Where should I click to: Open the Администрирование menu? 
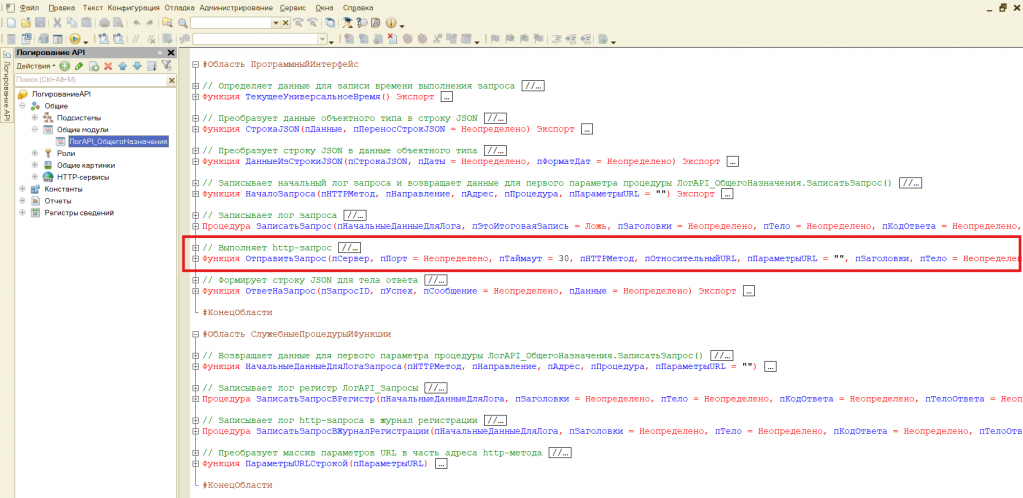point(237,7)
